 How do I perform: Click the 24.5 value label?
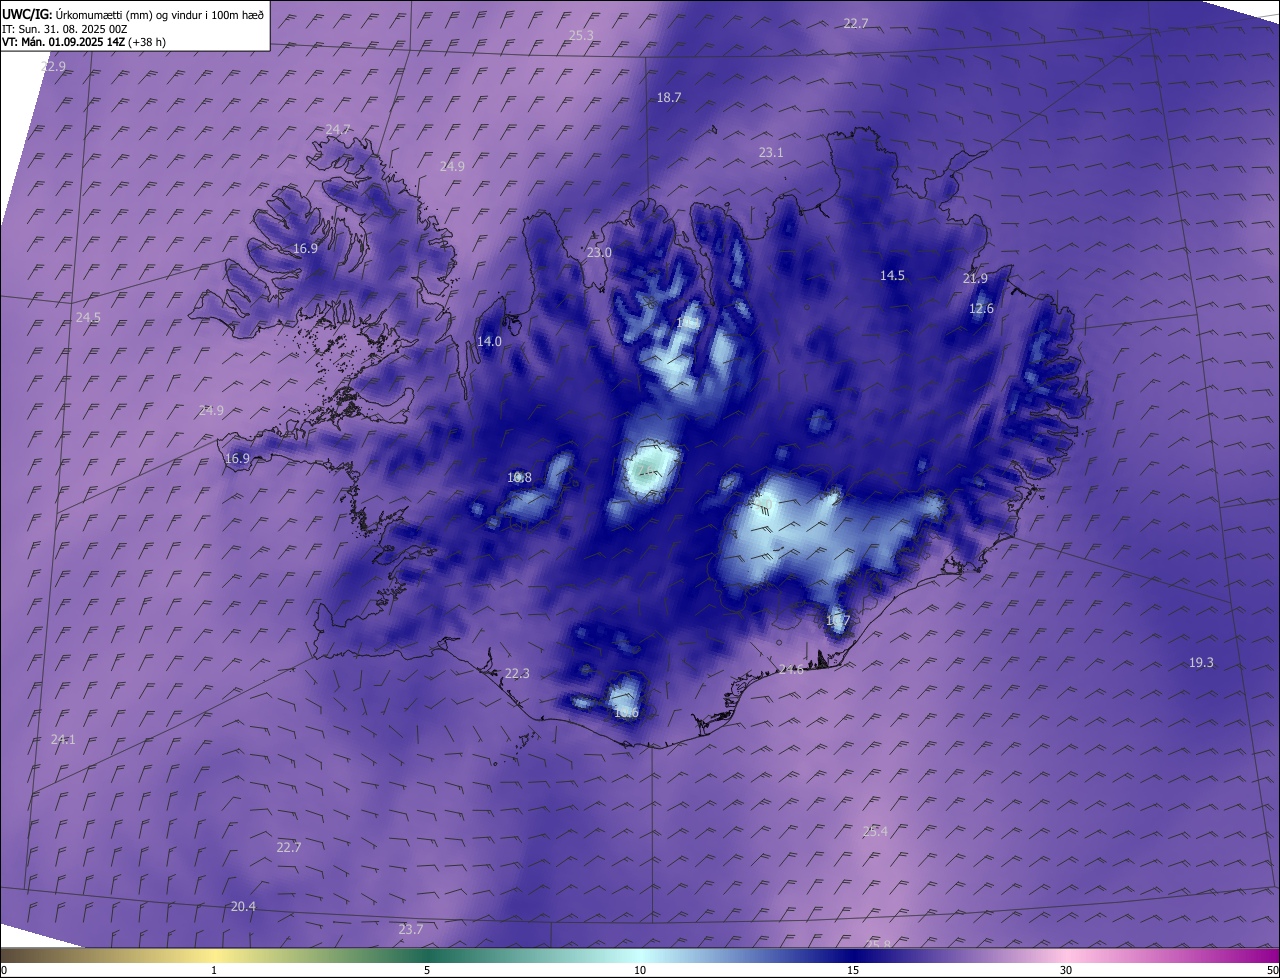tap(88, 317)
